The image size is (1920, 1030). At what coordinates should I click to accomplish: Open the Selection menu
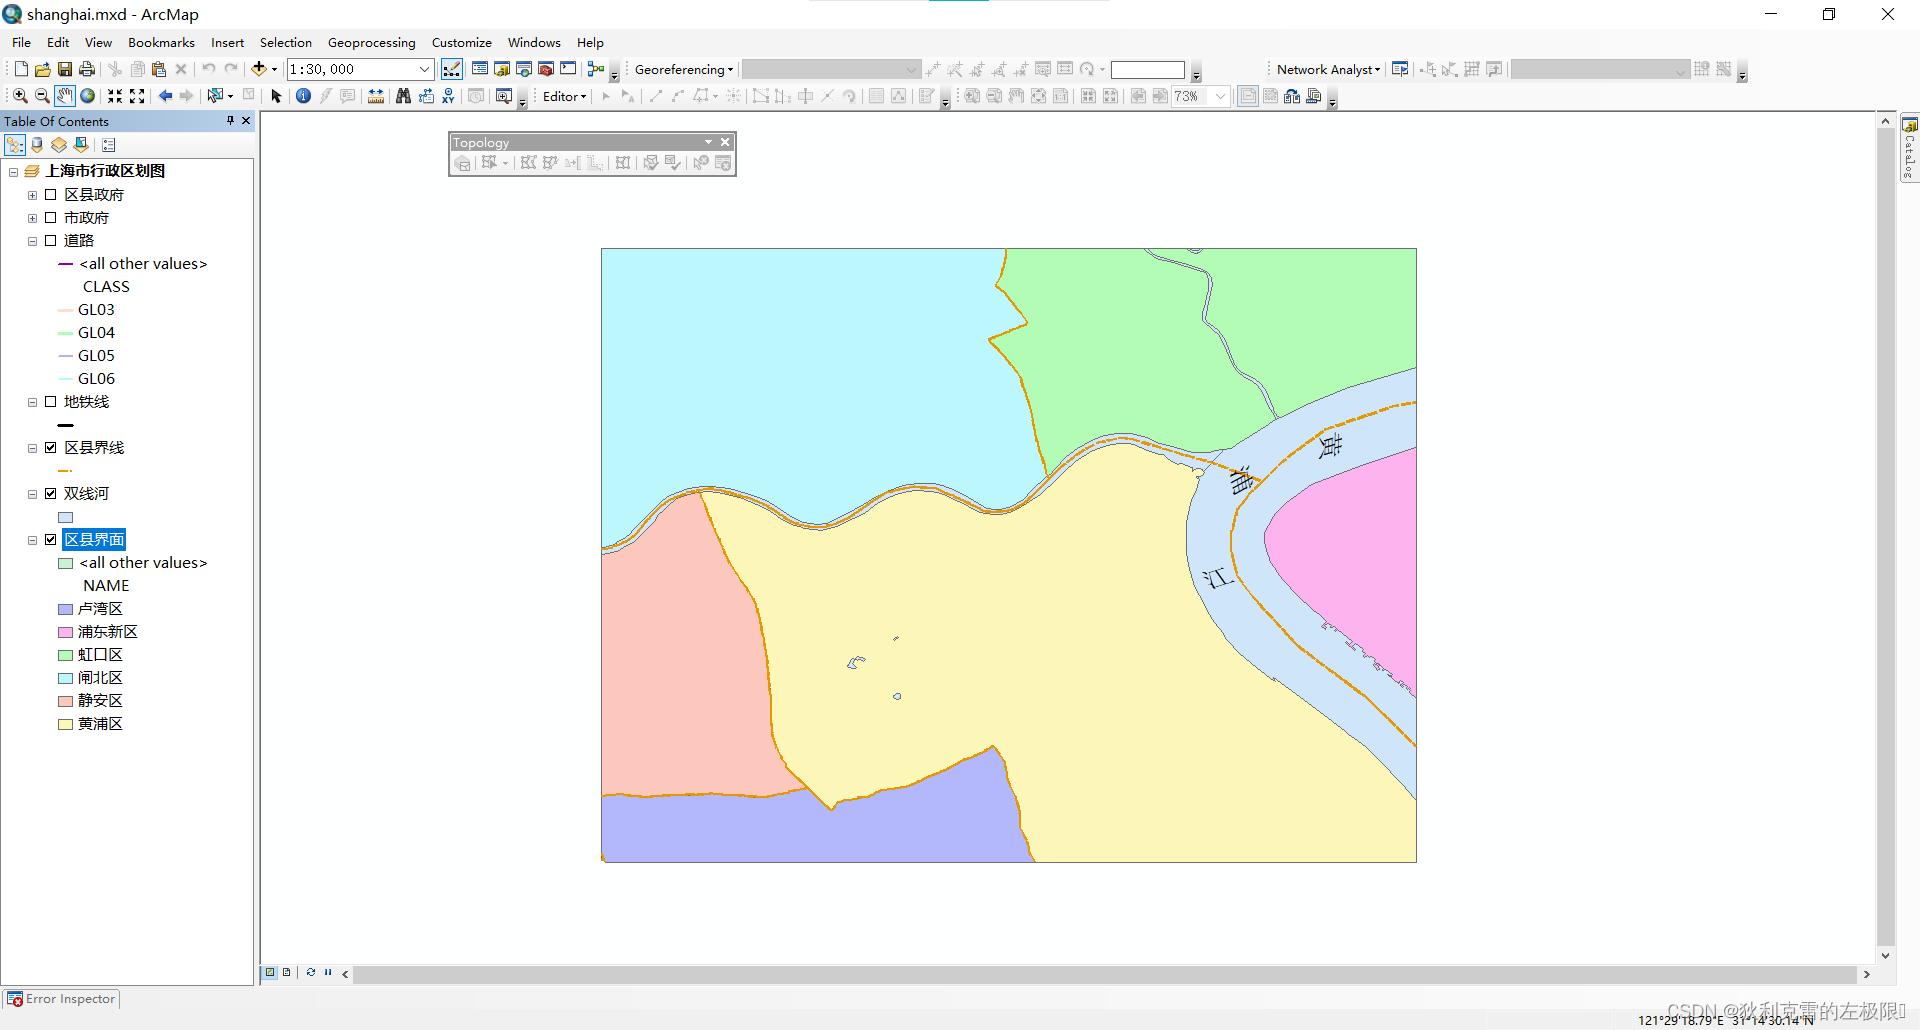286,42
